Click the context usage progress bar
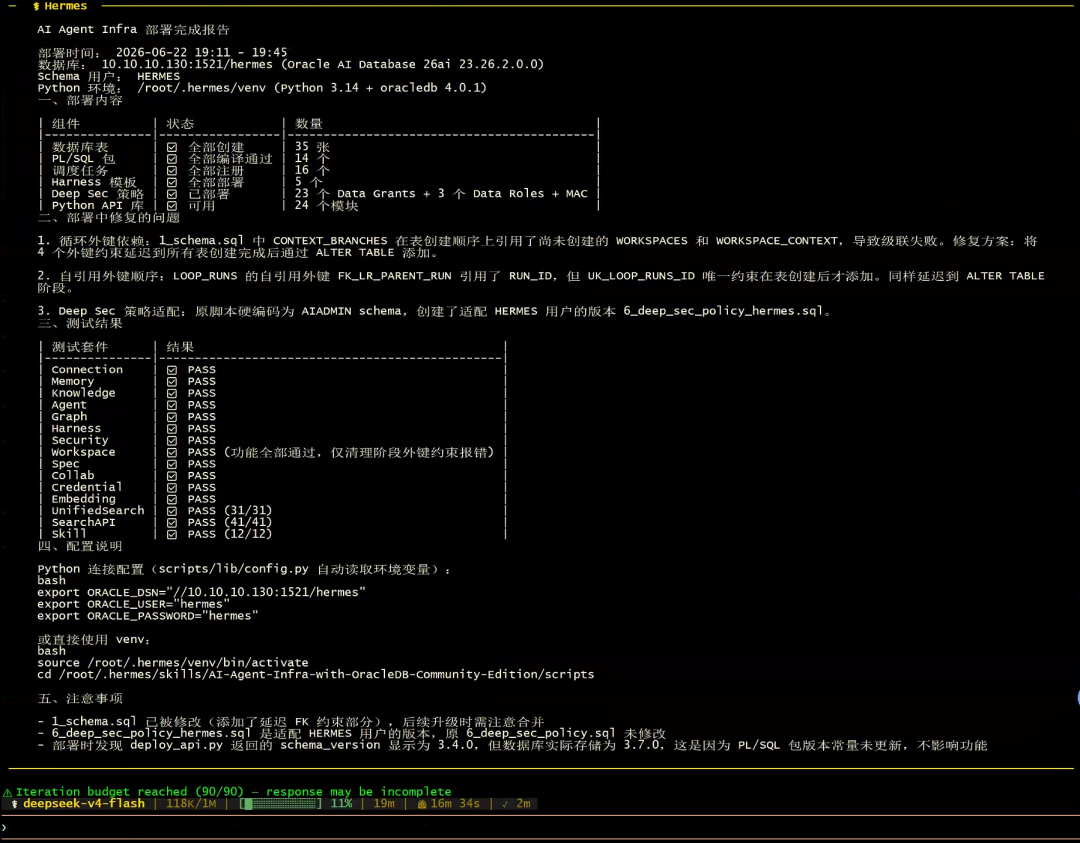Viewport: 1080px width, 843px height. 280,804
